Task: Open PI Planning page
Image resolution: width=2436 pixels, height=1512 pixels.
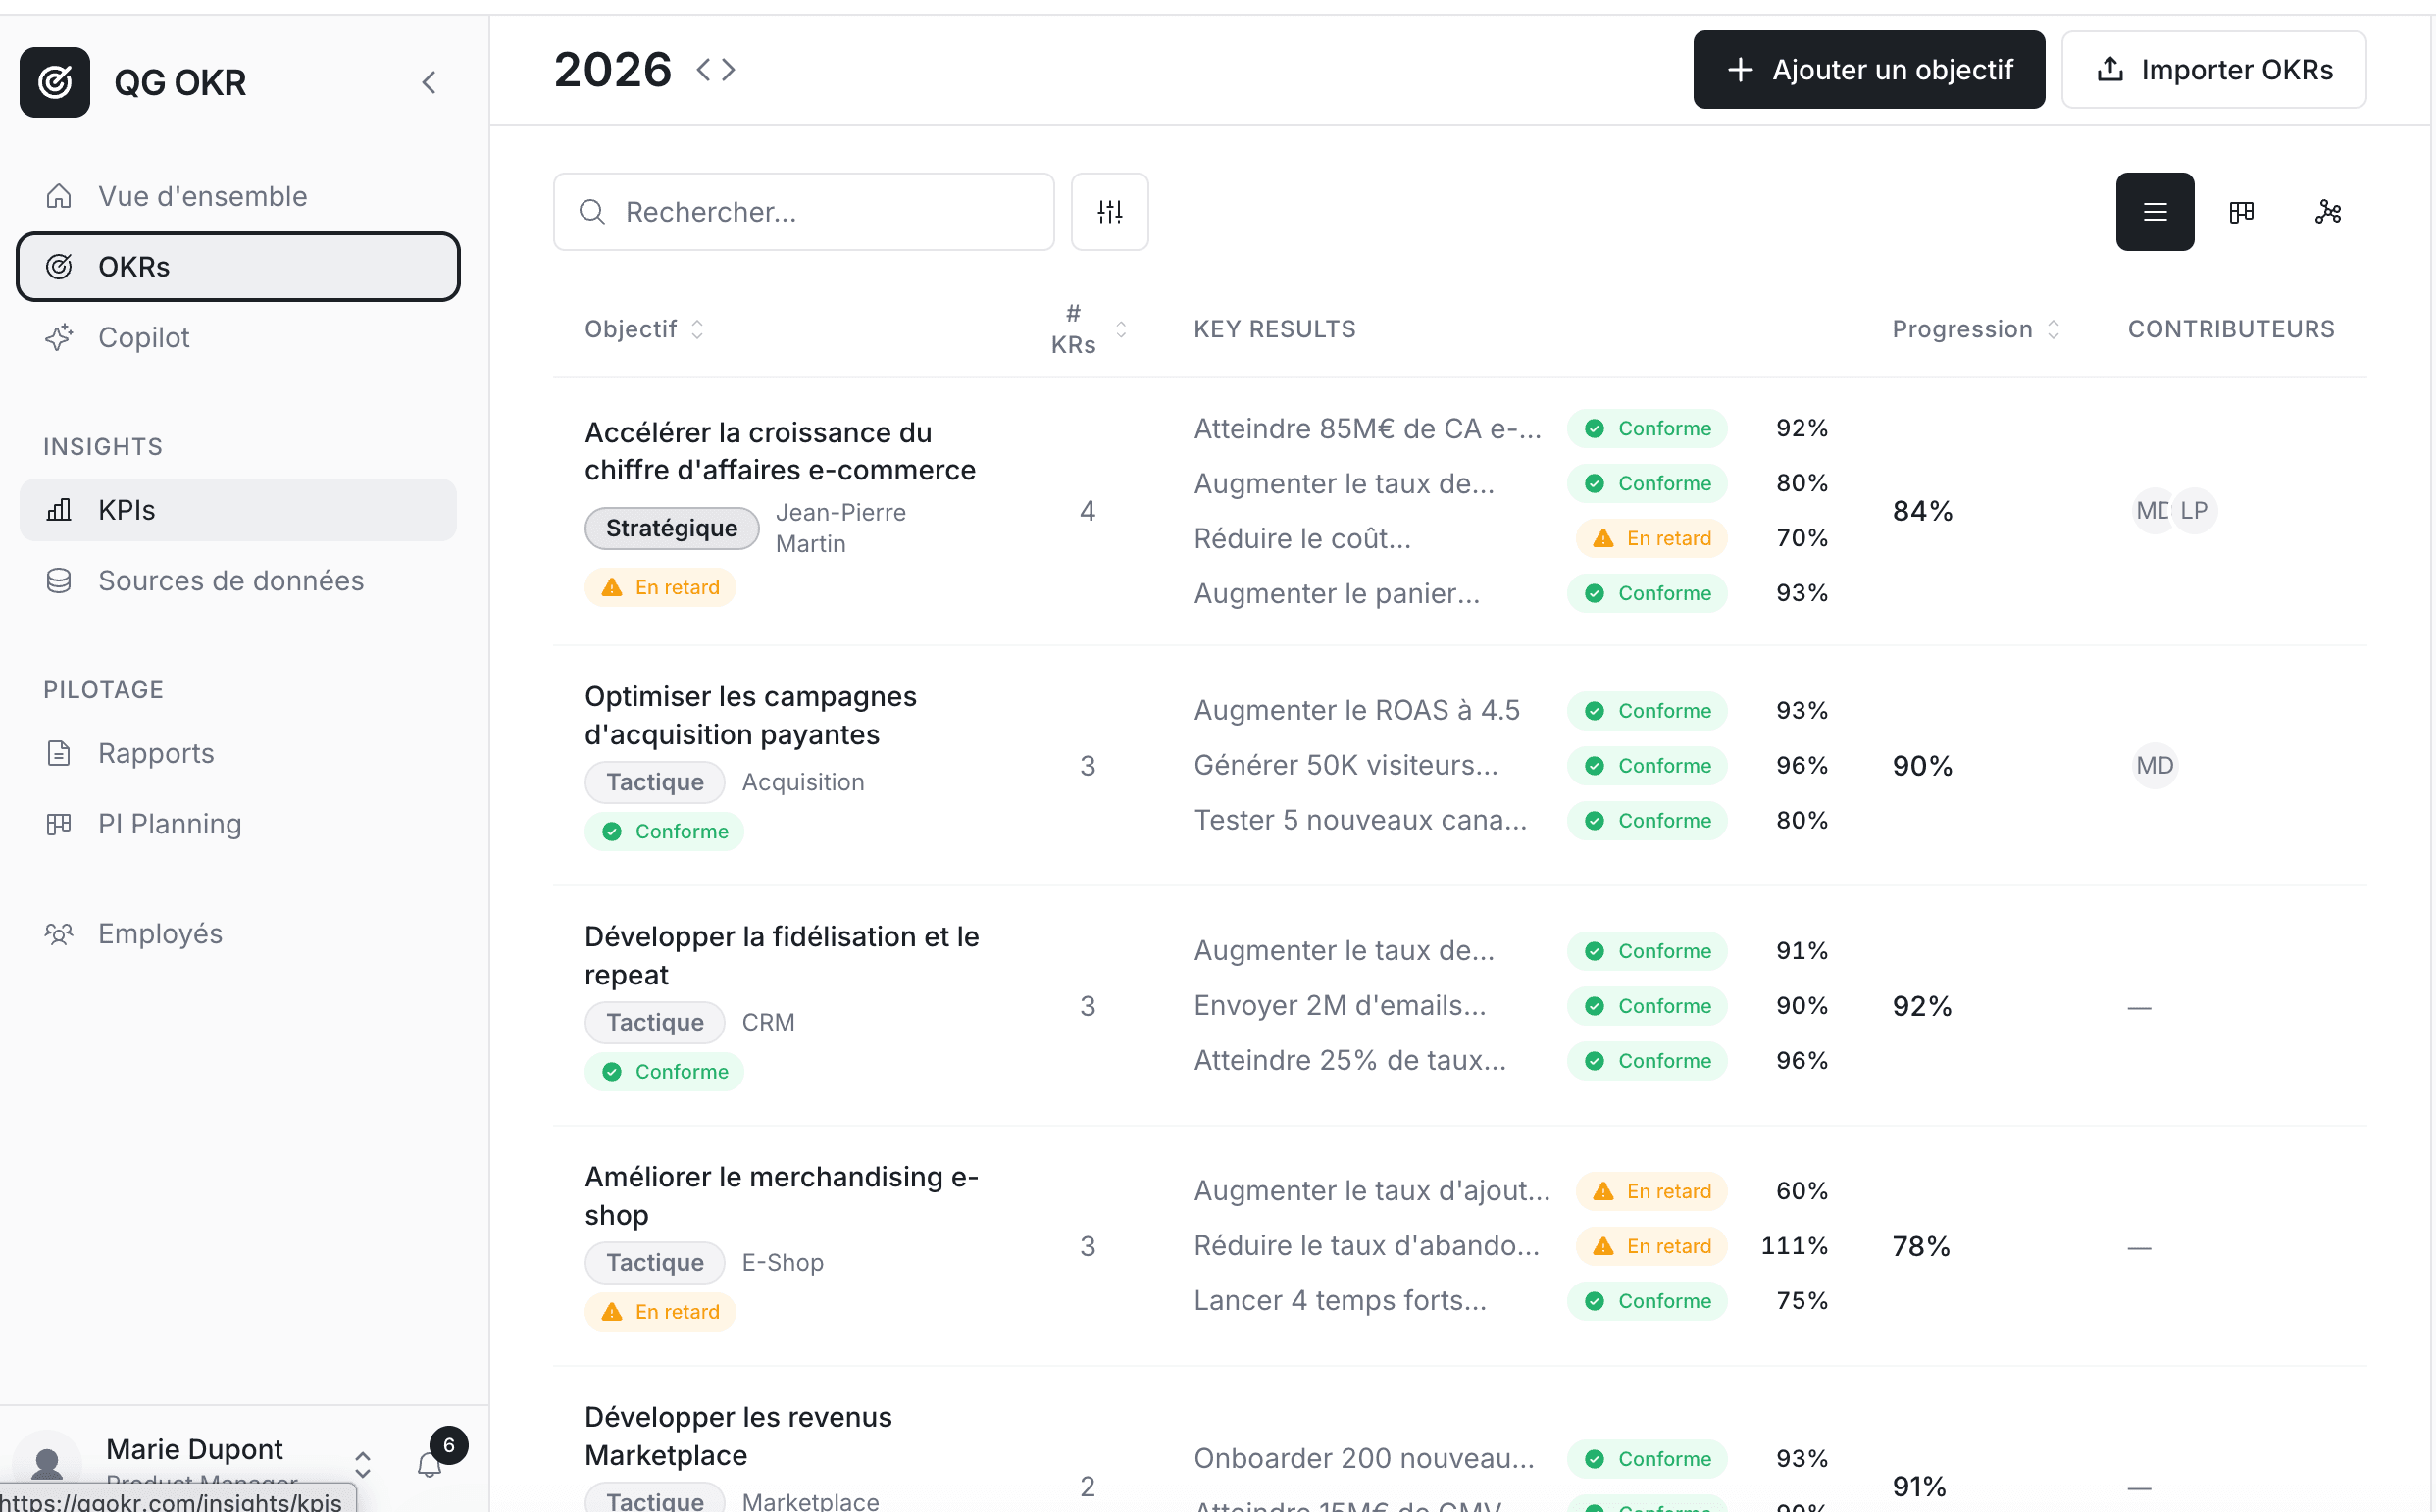Action: point(169,824)
